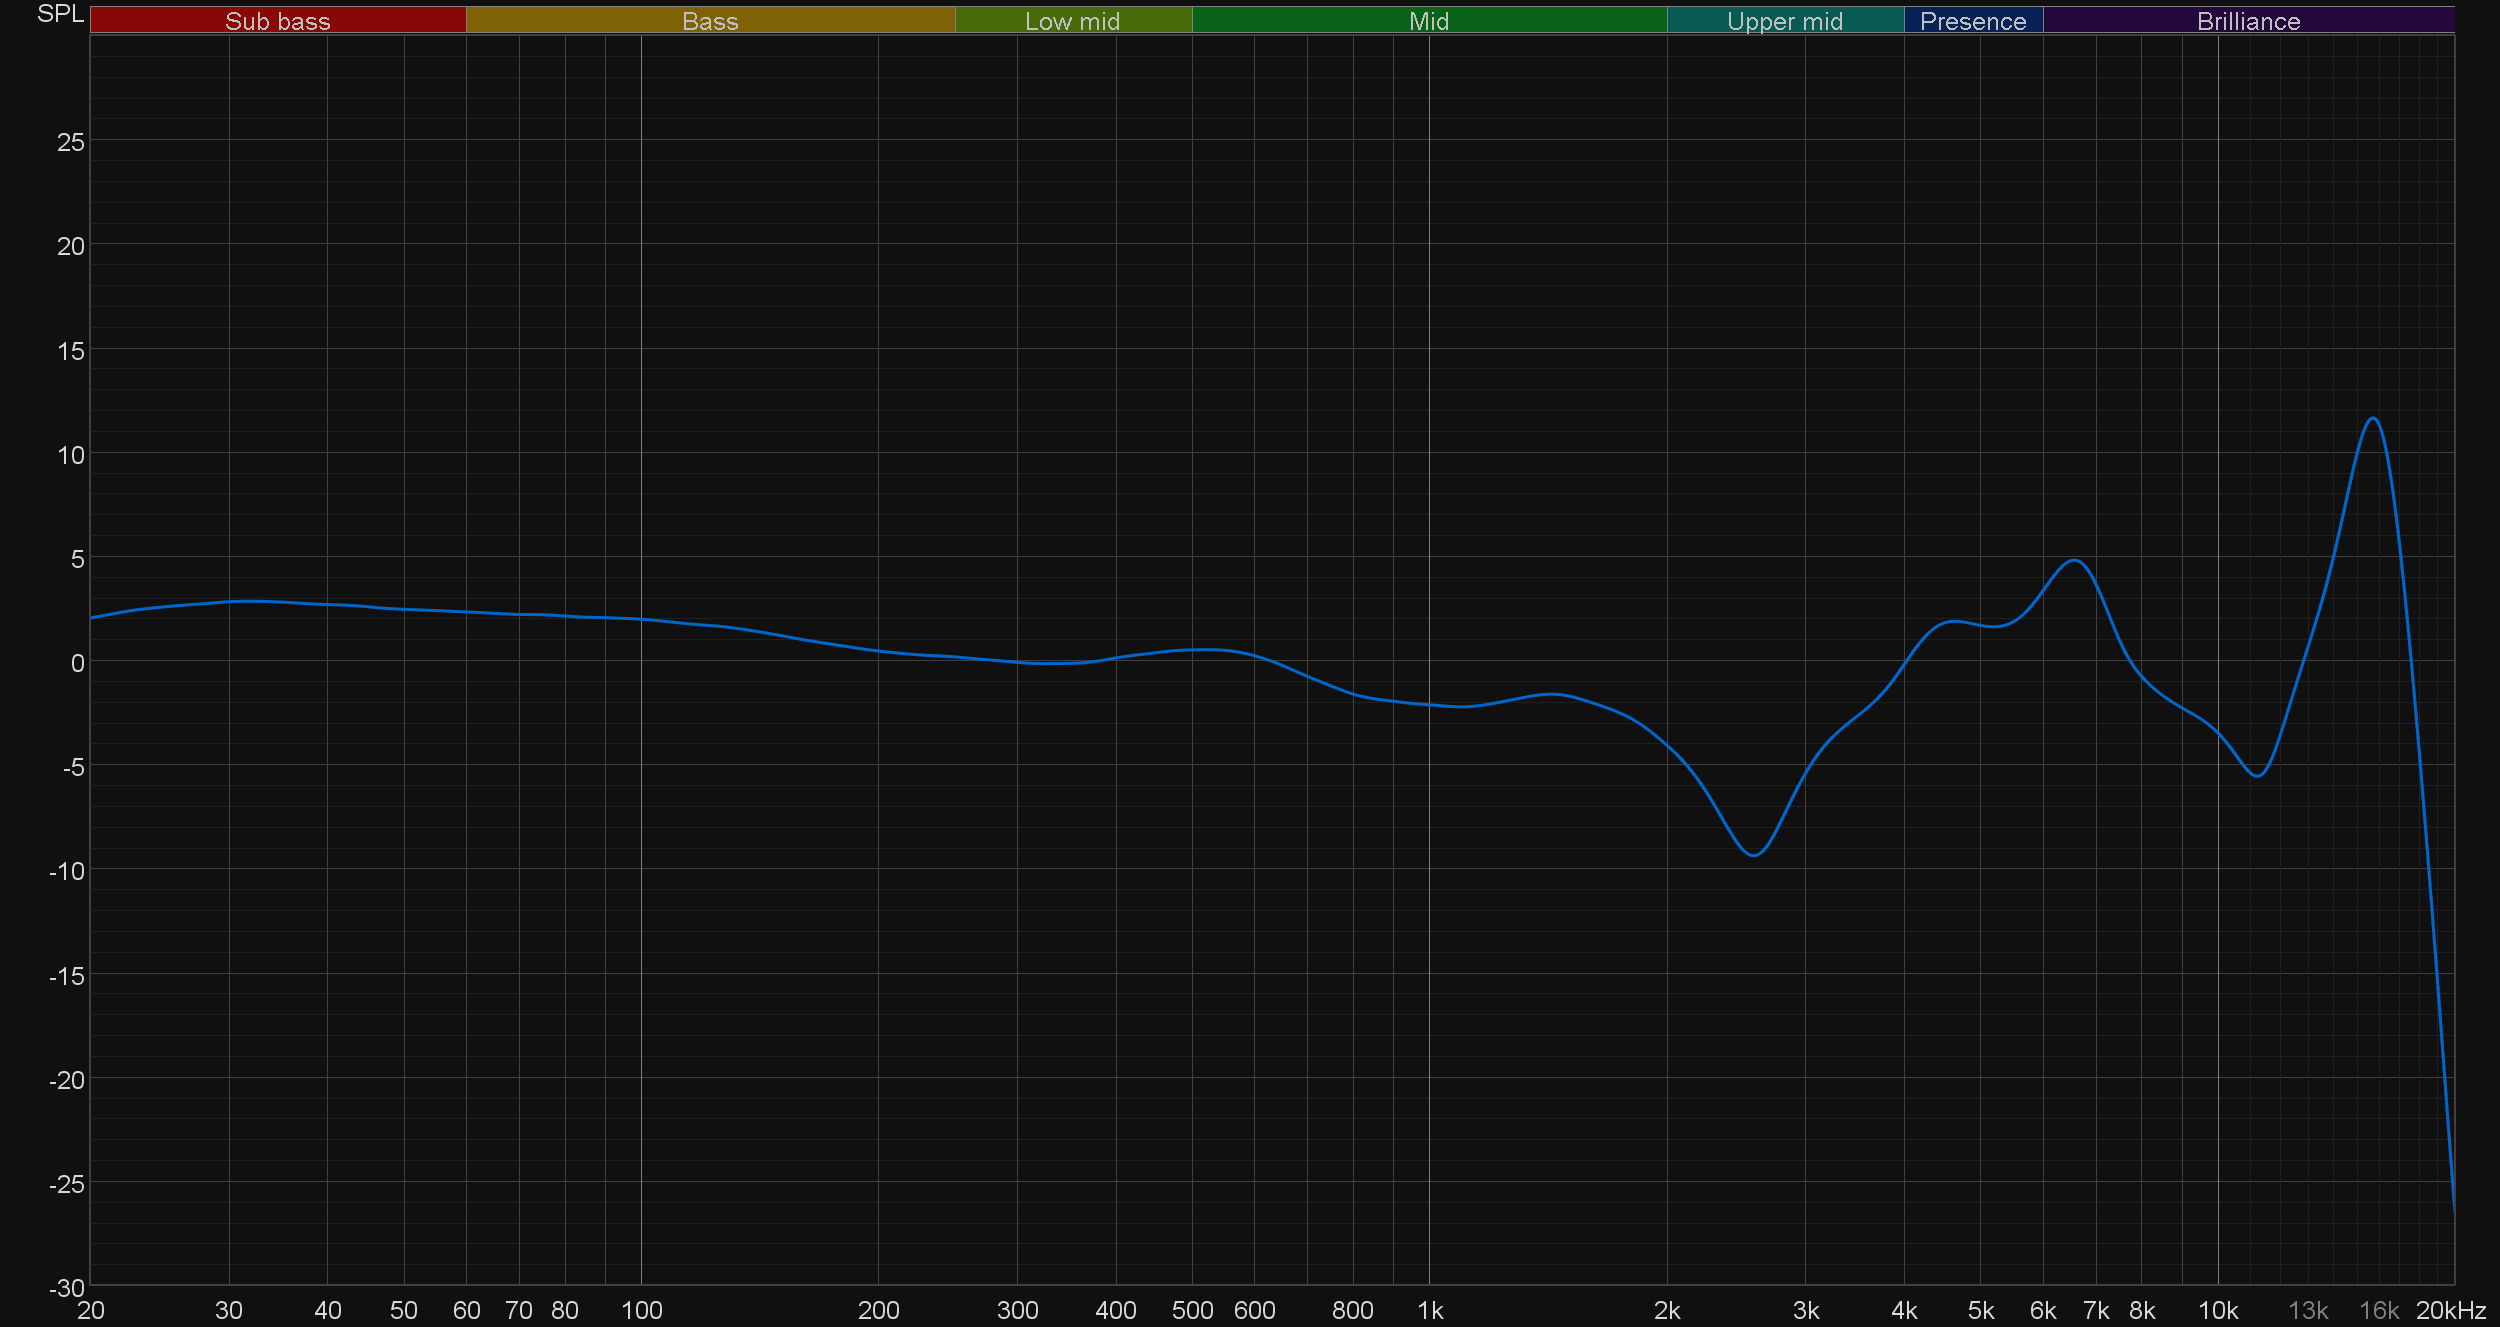Select the Presence band header

point(1972,21)
